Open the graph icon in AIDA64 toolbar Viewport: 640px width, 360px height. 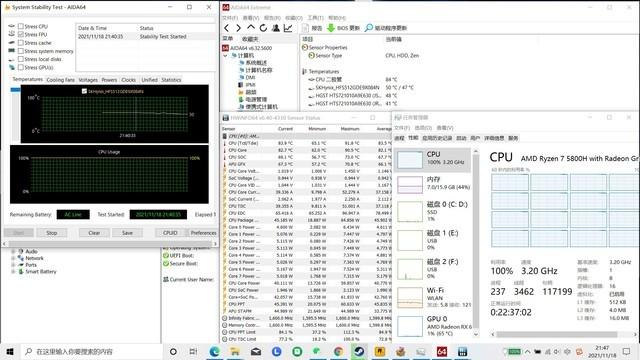(x=288, y=28)
